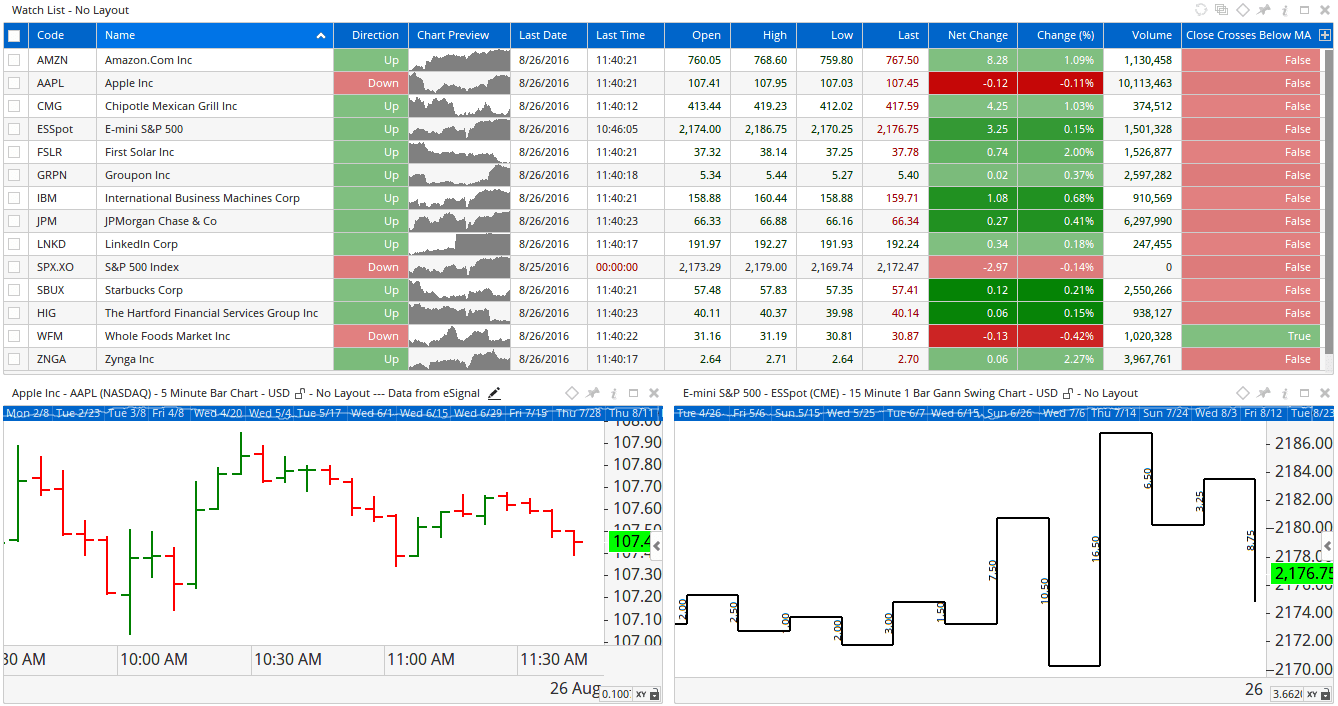Click the green 107.4 price label on Apple chart
This screenshot has width=1338, height=706.
click(x=629, y=542)
